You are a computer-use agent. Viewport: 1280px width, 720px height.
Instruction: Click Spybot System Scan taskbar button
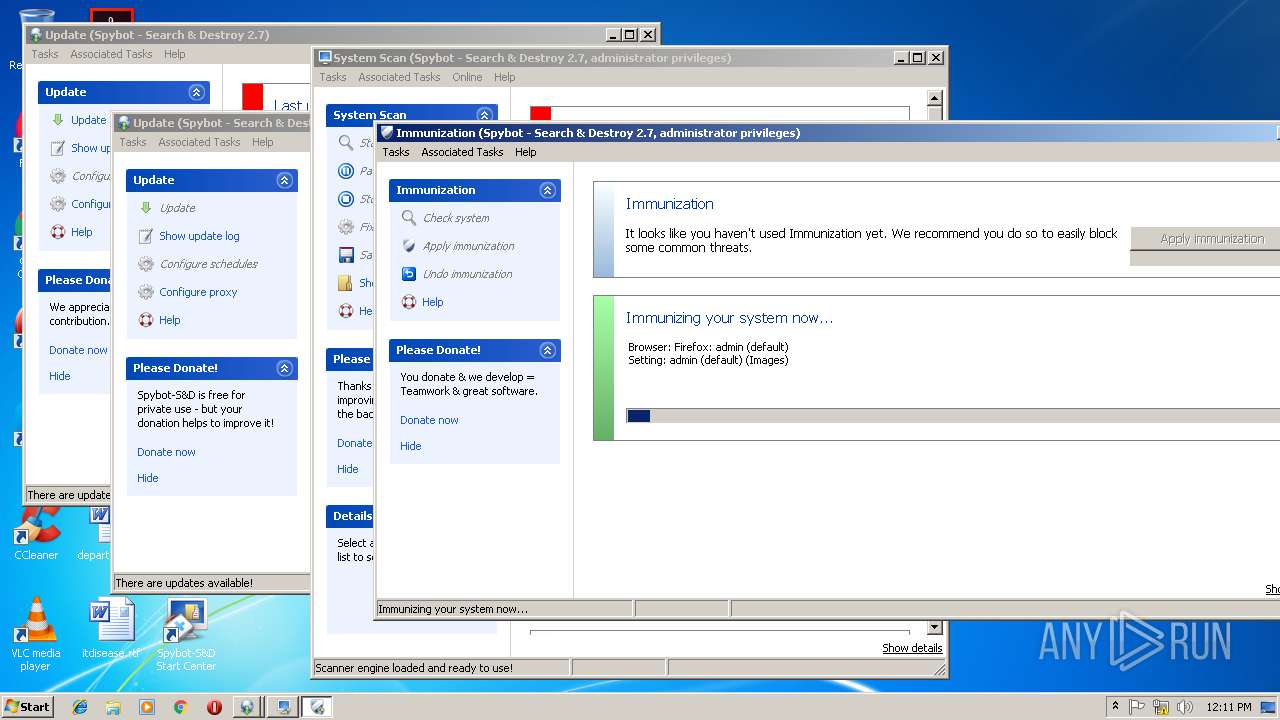(x=283, y=707)
